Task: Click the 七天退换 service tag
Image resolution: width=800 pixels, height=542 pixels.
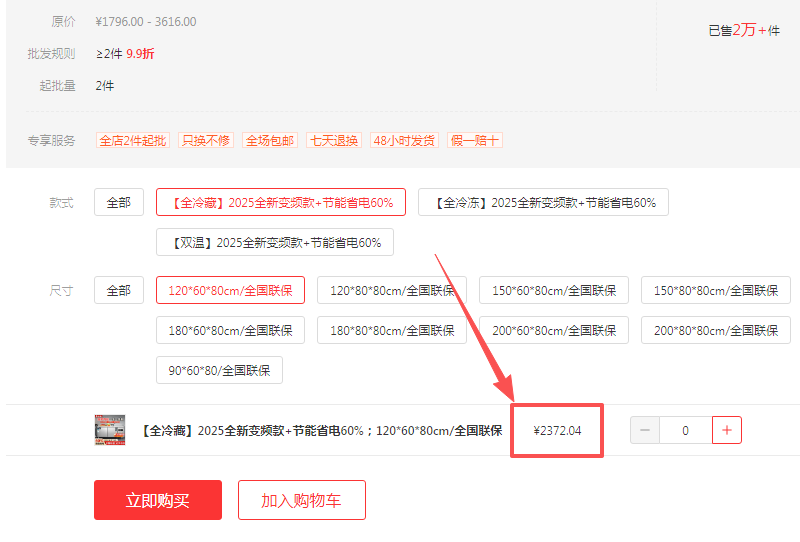Action: click(x=333, y=140)
